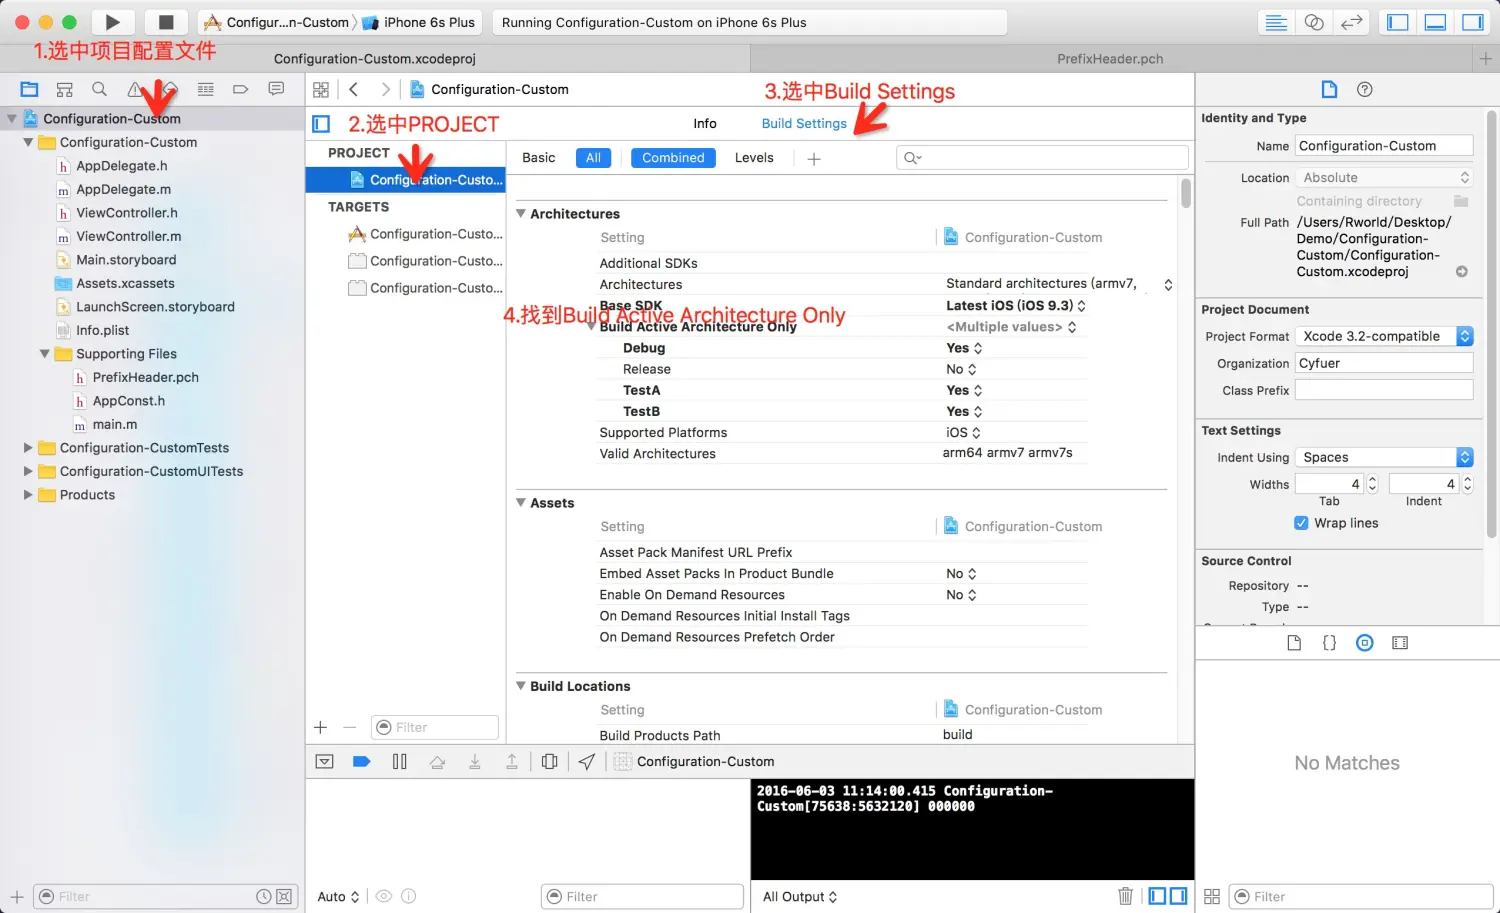The image size is (1500, 913).
Task: Switch to the Standard editor
Action: [1276, 22]
